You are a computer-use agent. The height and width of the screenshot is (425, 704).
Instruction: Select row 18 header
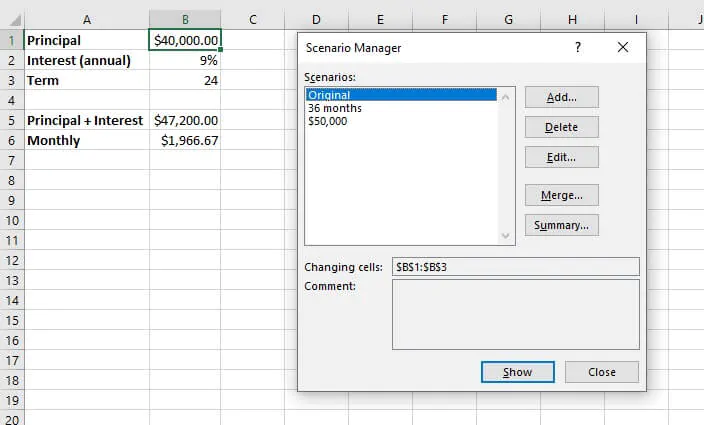click(x=12, y=381)
